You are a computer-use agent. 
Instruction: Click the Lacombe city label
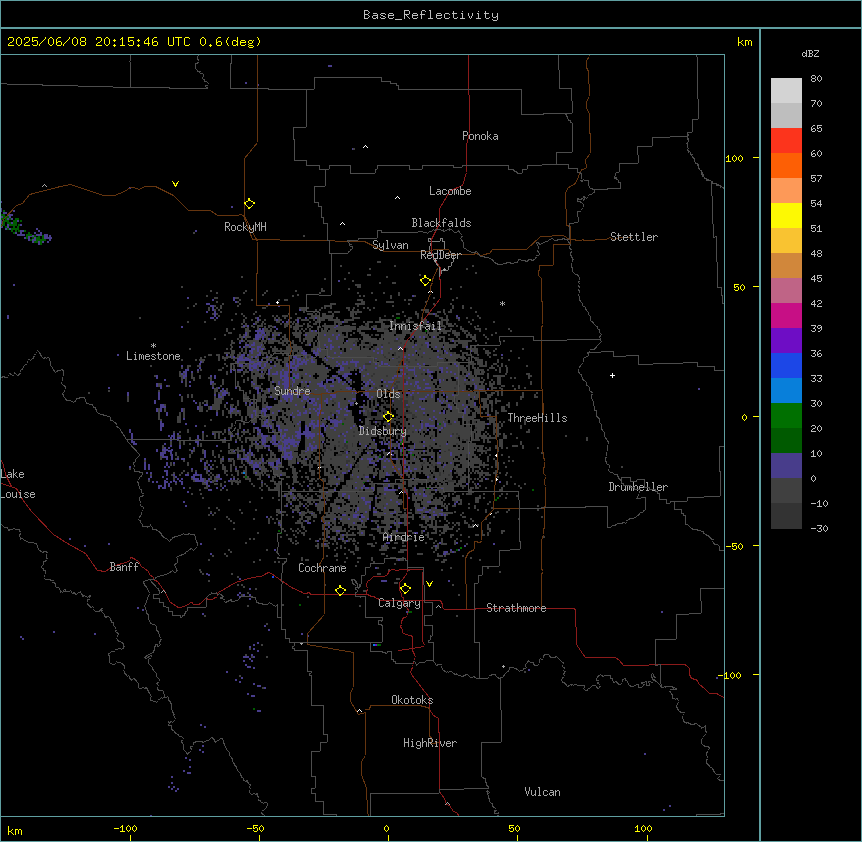click(450, 191)
